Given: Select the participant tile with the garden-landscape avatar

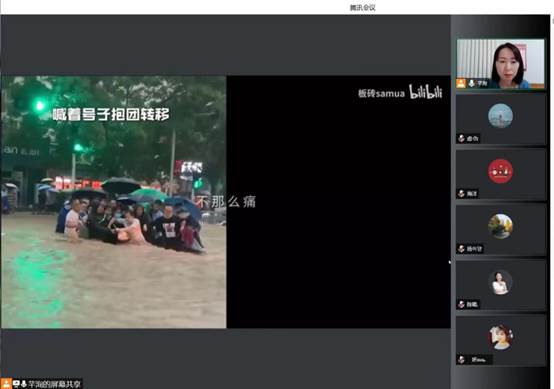Looking at the screenshot, I should click(500, 230).
